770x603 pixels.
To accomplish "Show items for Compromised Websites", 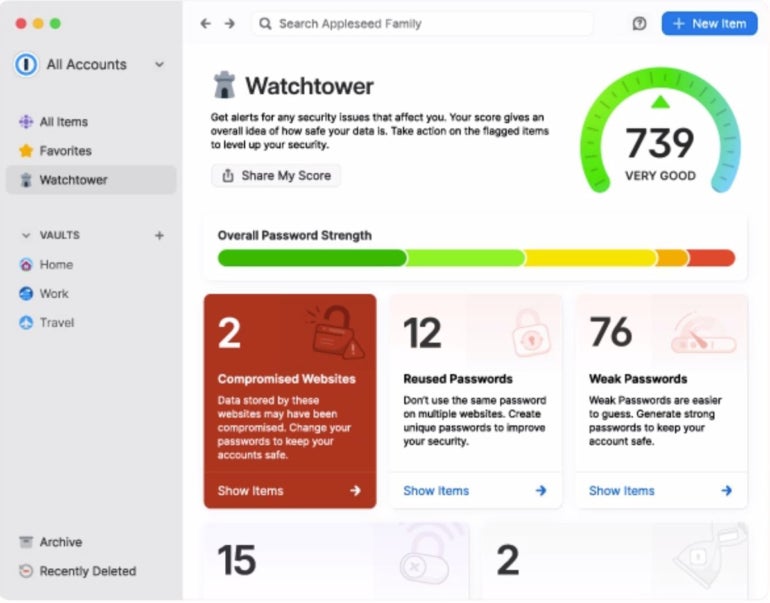I will pos(289,491).
